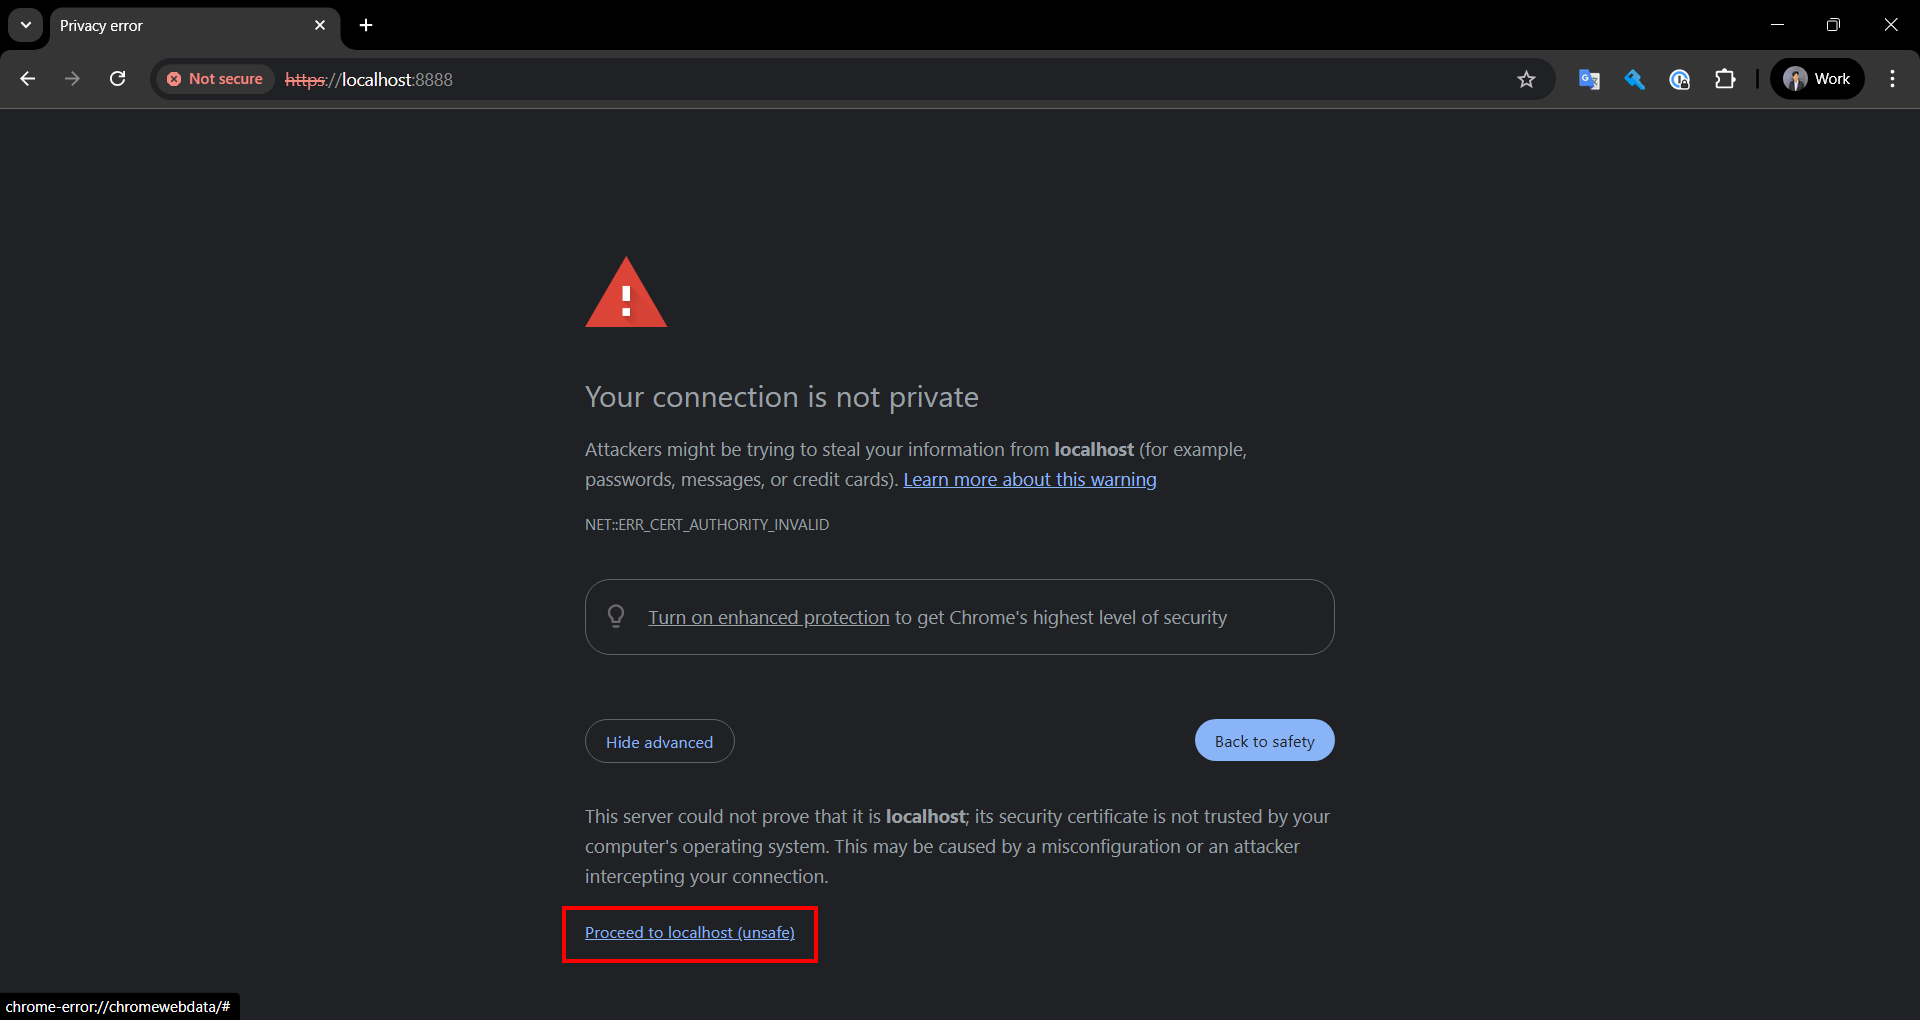Image resolution: width=1920 pixels, height=1020 pixels.
Task: Reload the page
Action: pos(117,79)
